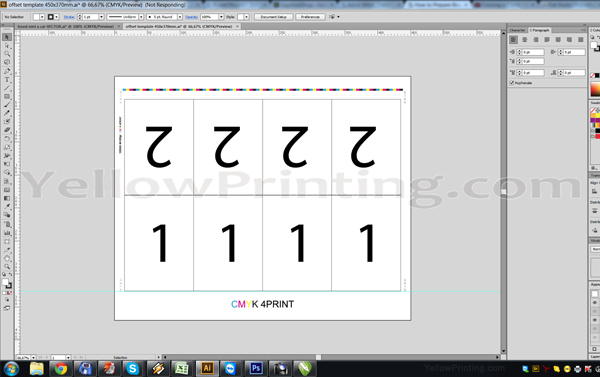Select the Zoom tool in toolbox

[7, 266]
